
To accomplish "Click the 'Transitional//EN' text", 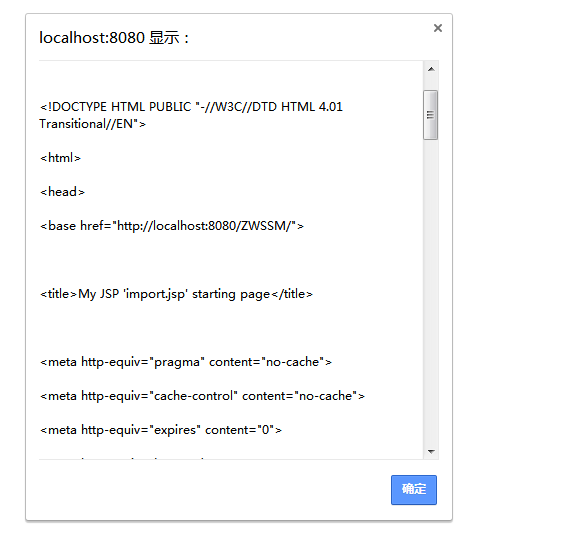I will coord(86,124).
